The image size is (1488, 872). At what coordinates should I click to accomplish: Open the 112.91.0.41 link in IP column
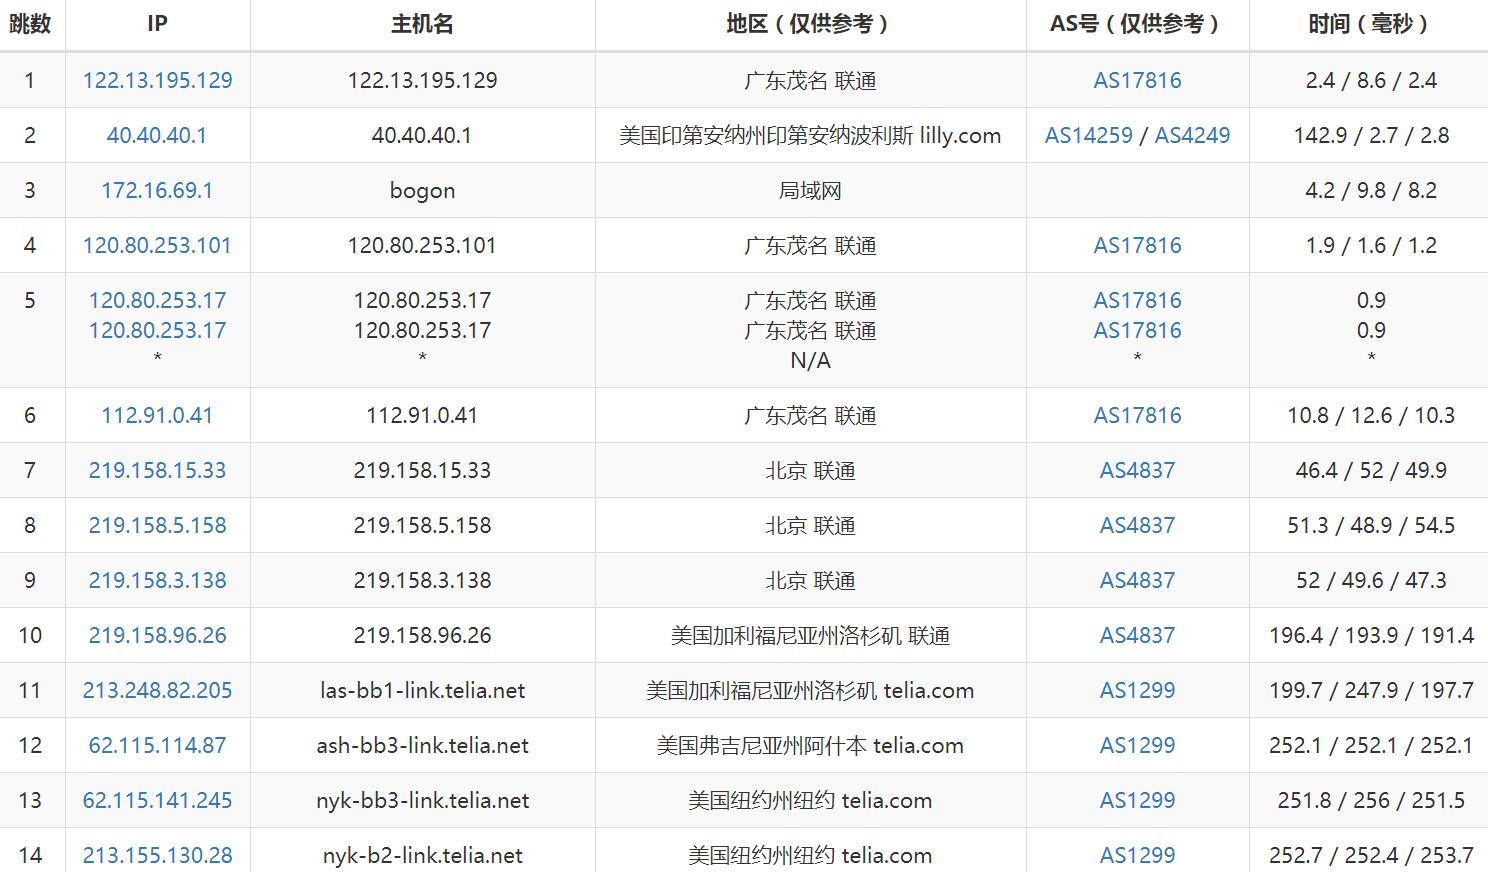coord(157,415)
